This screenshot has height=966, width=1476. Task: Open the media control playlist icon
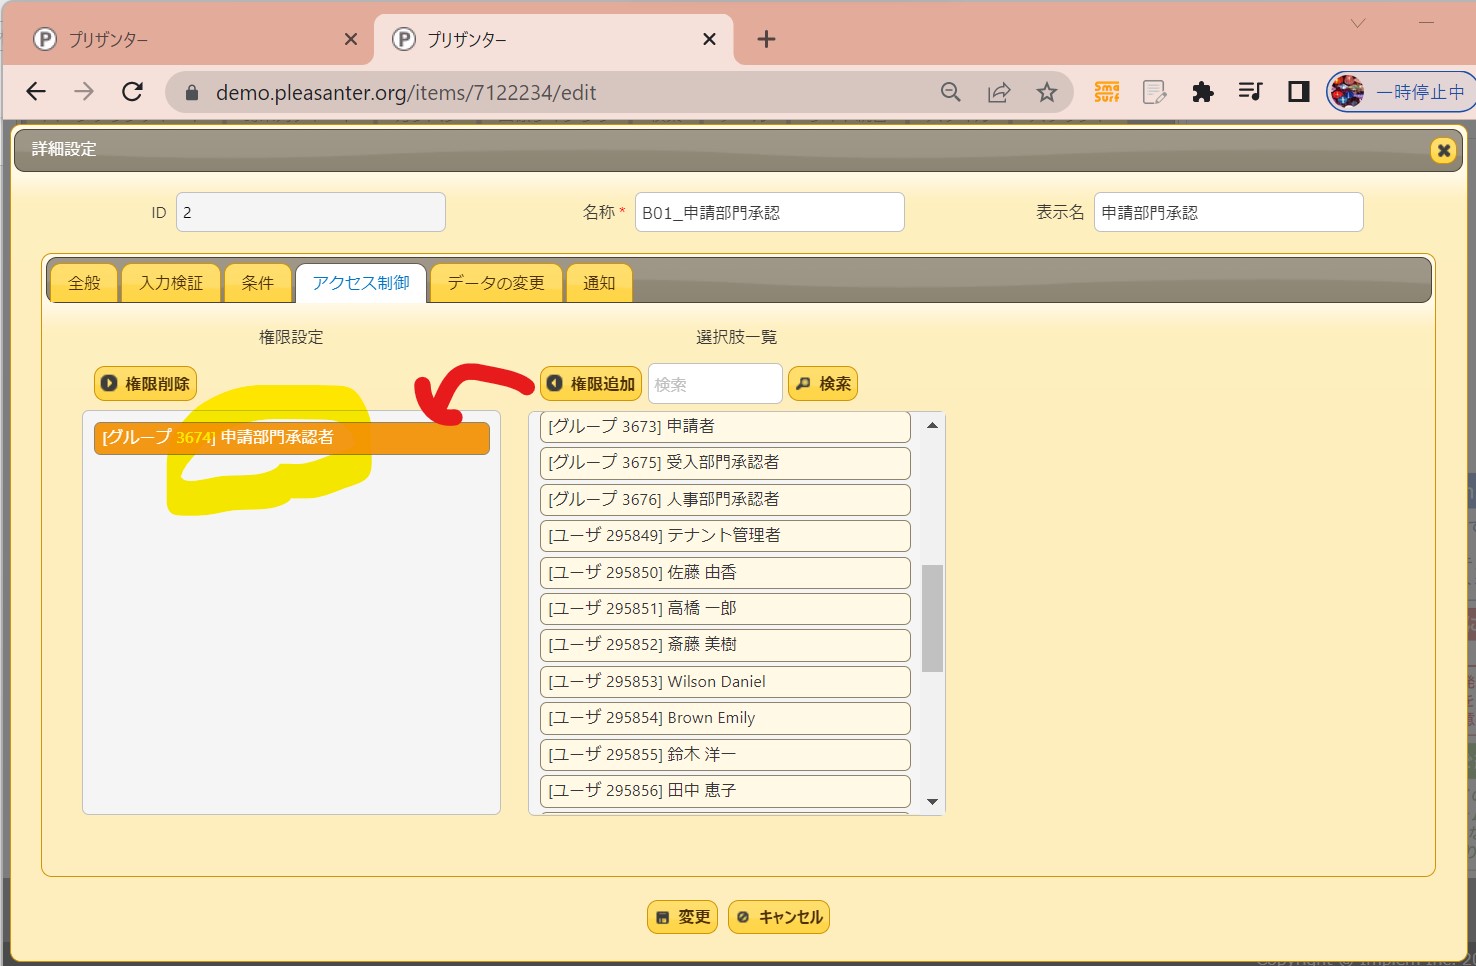1251,92
